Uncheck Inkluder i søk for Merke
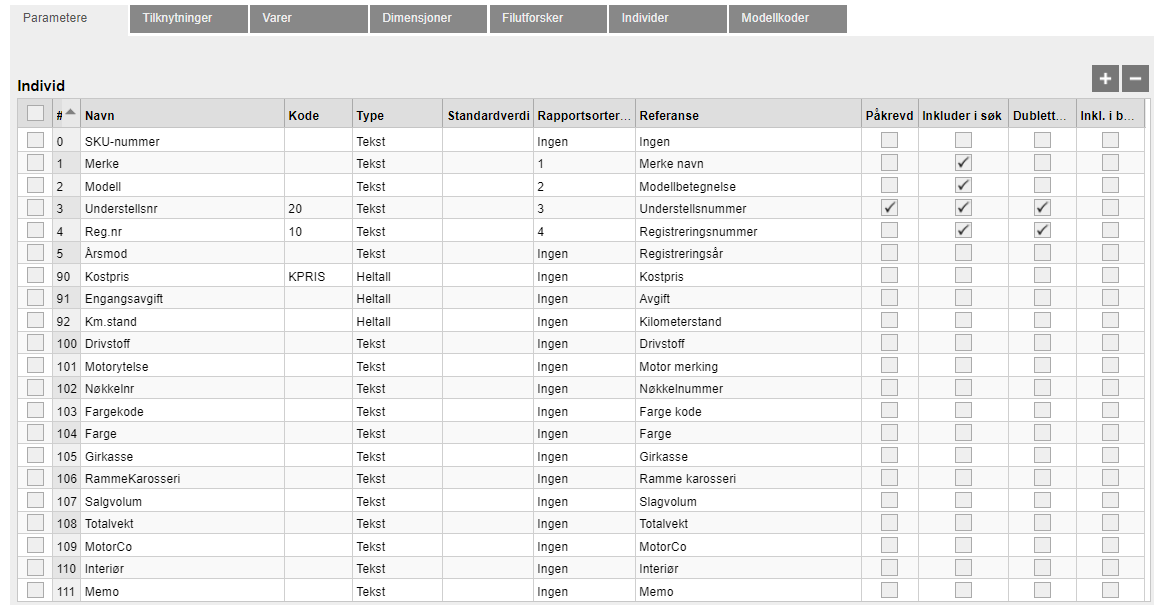The image size is (1154, 605). point(963,163)
